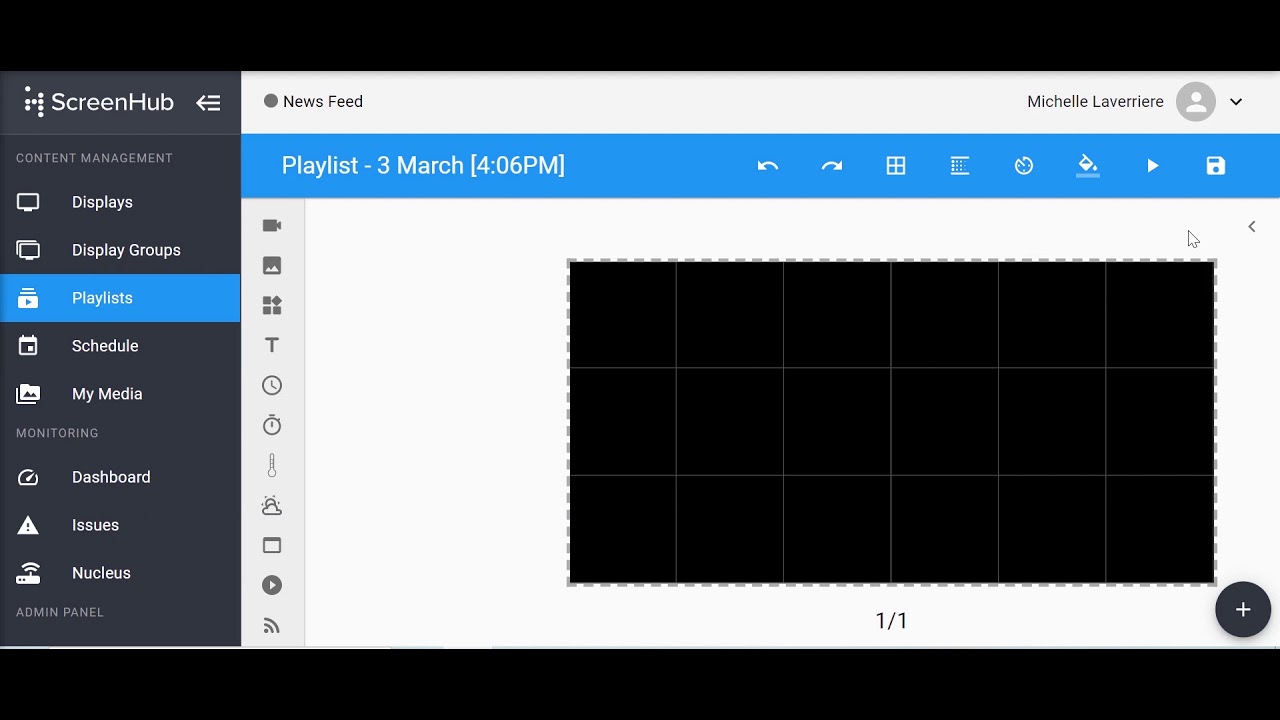Viewport: 1280px width, 720px height.
Task: Add a text element
Action: coord(272,345)
